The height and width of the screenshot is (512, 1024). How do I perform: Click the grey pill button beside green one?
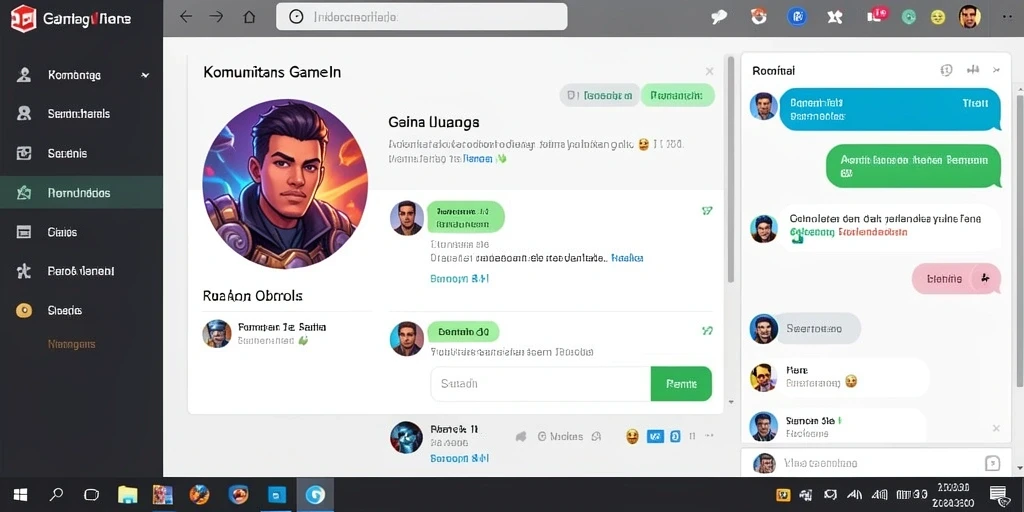click(599, 95)
